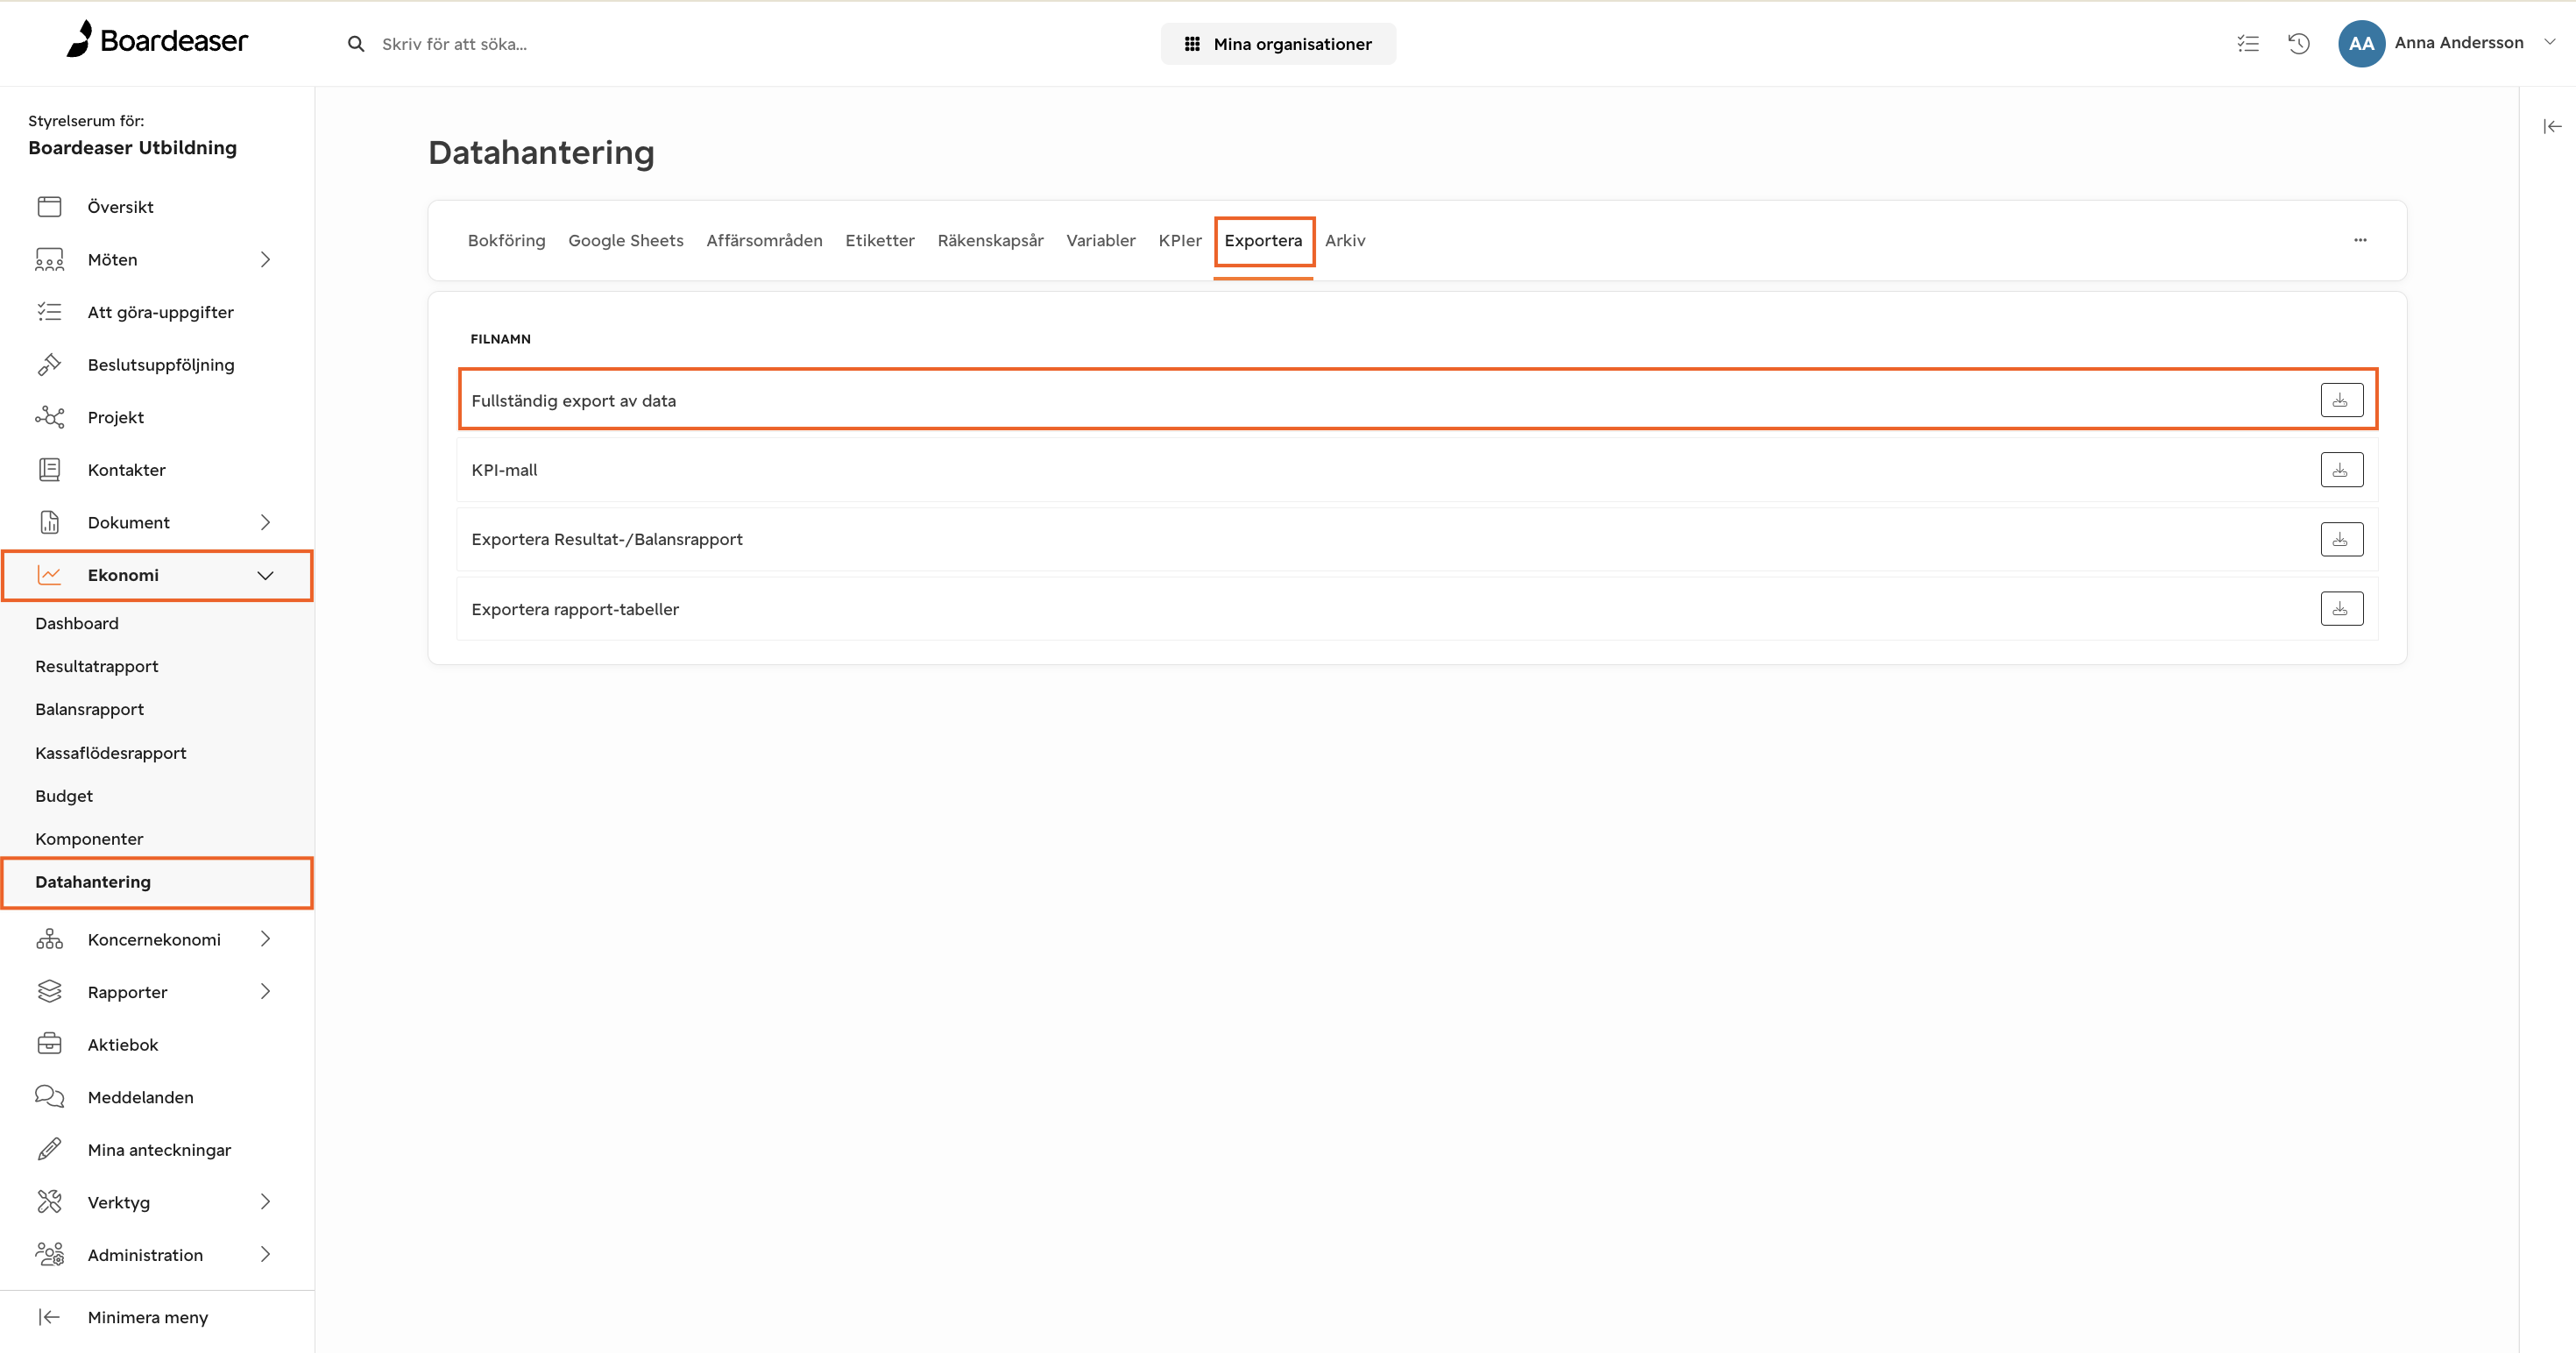Click the Verktyg tools icon
Viewport: 2576px width, 1353px height.
tap(49, 1202)
